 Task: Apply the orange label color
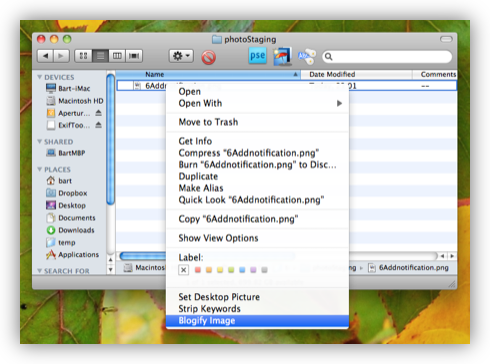pos(209,270)
